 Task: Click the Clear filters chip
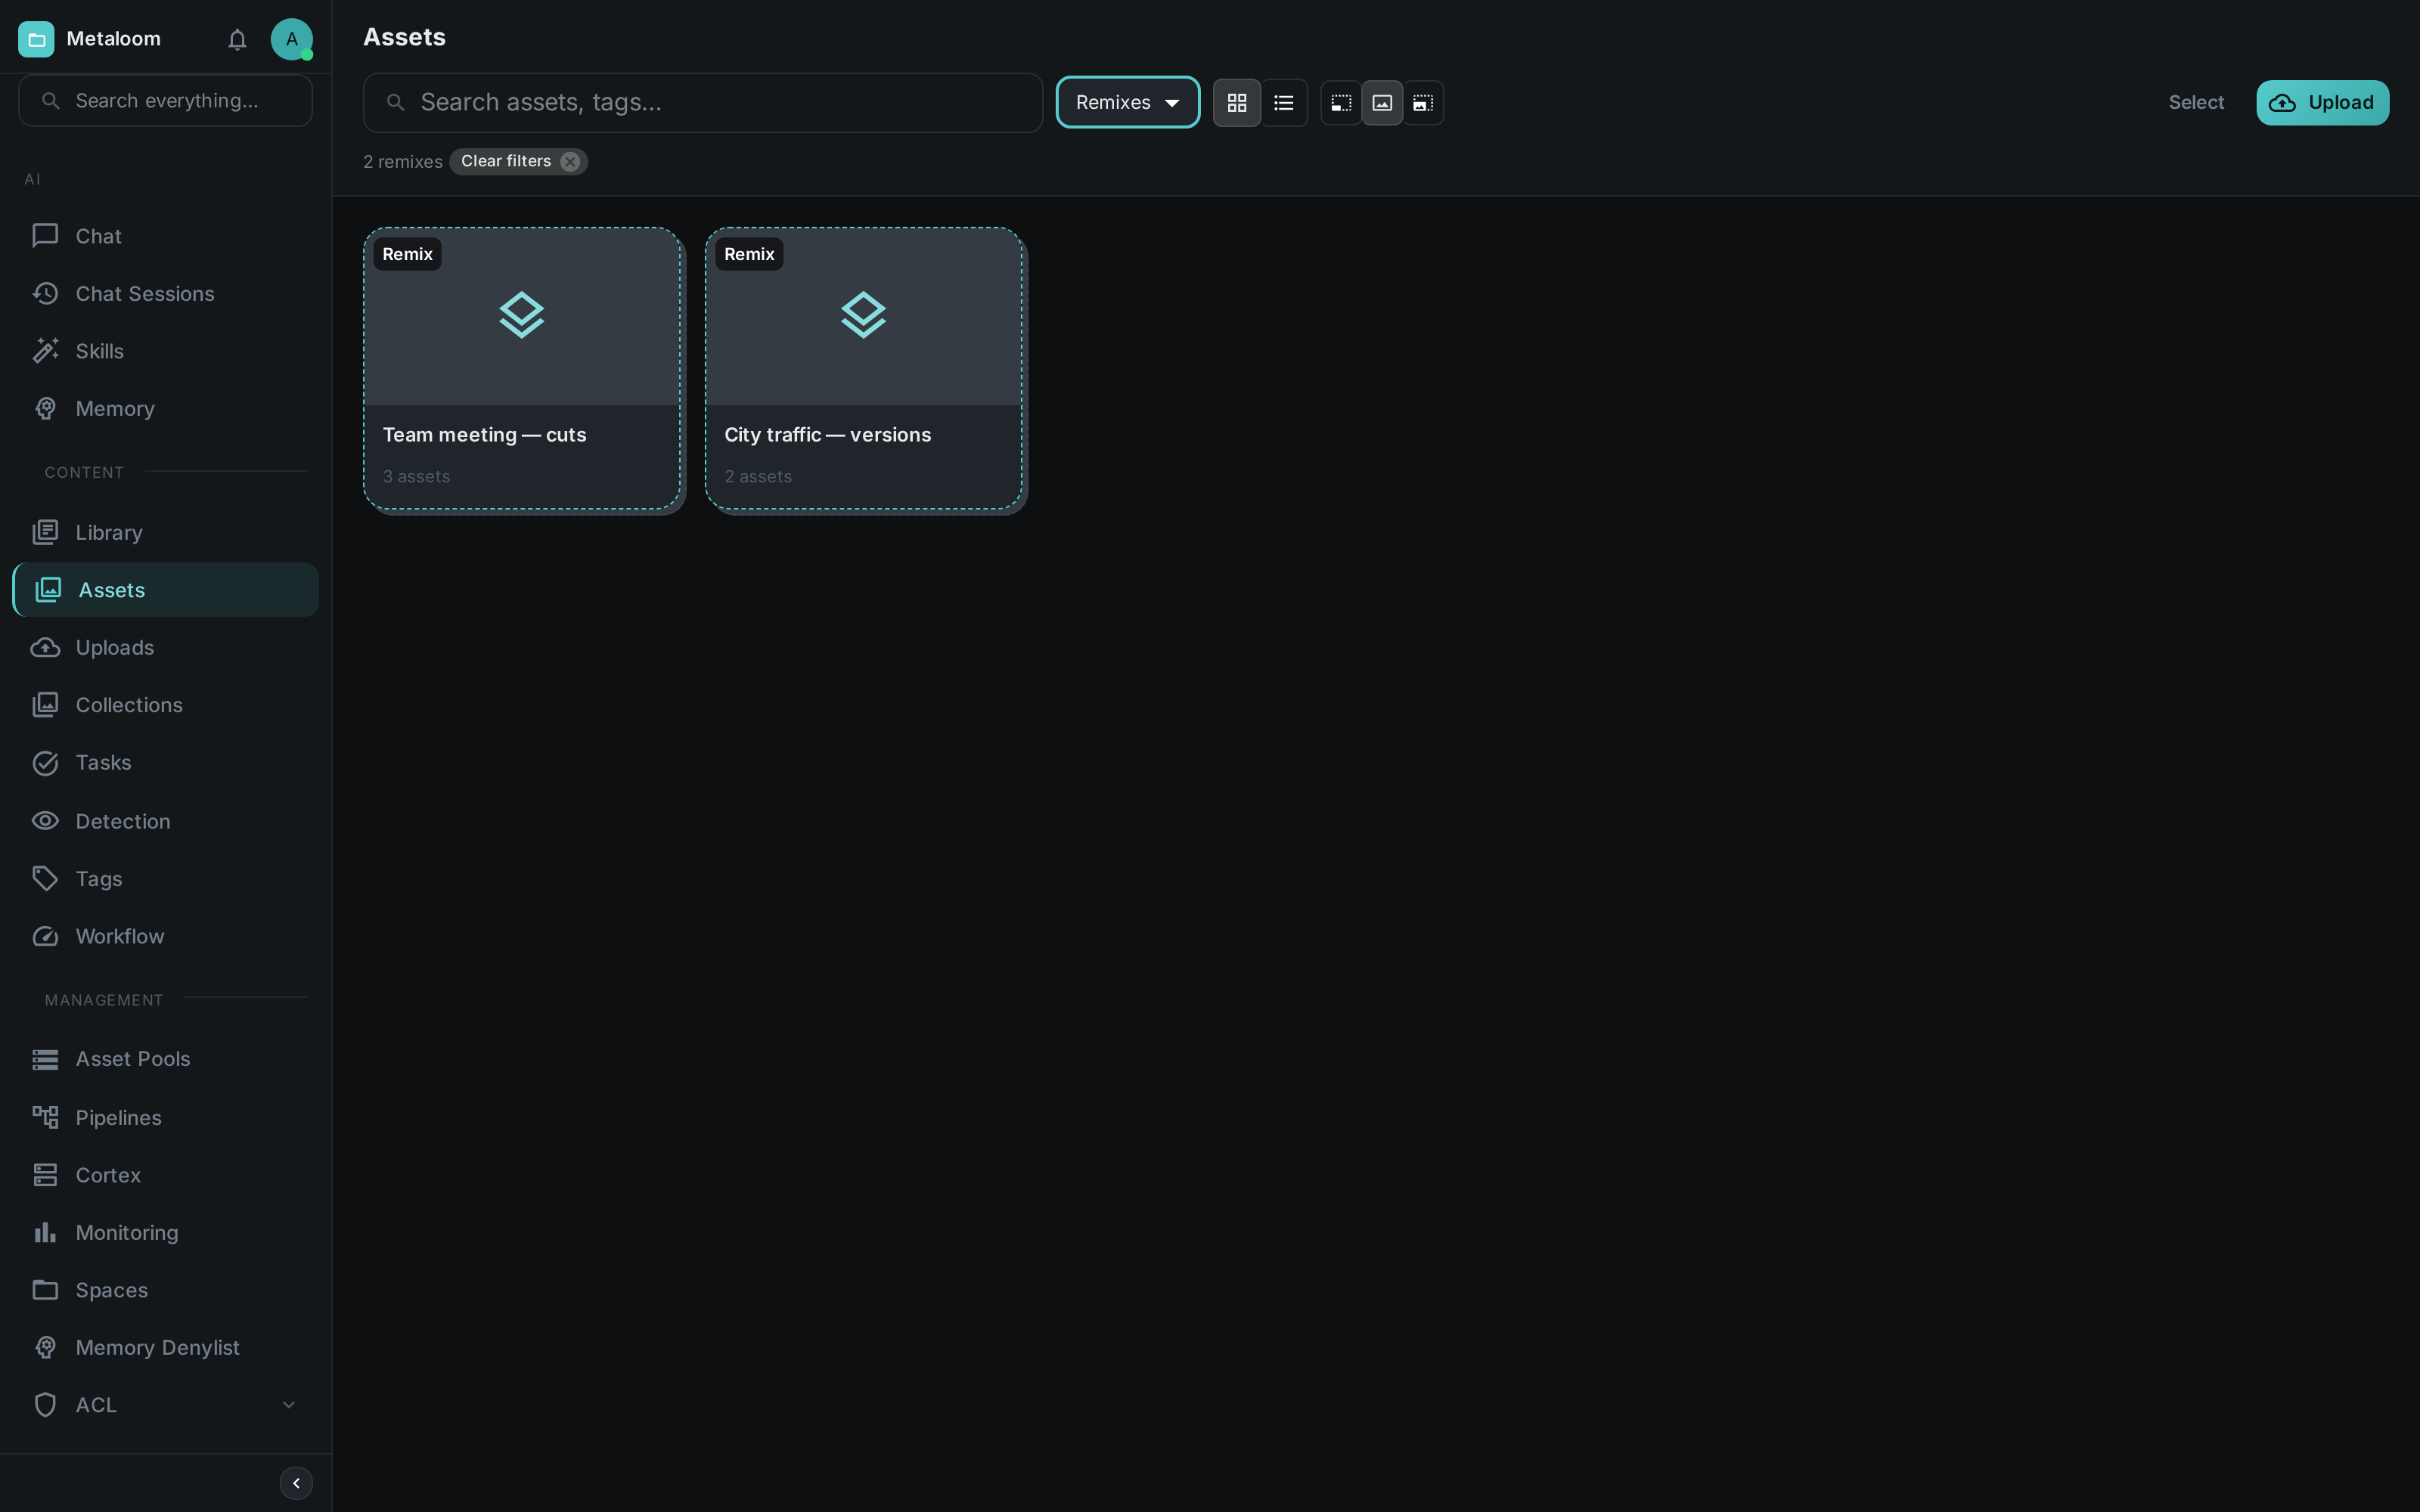(x=518, y=161)
